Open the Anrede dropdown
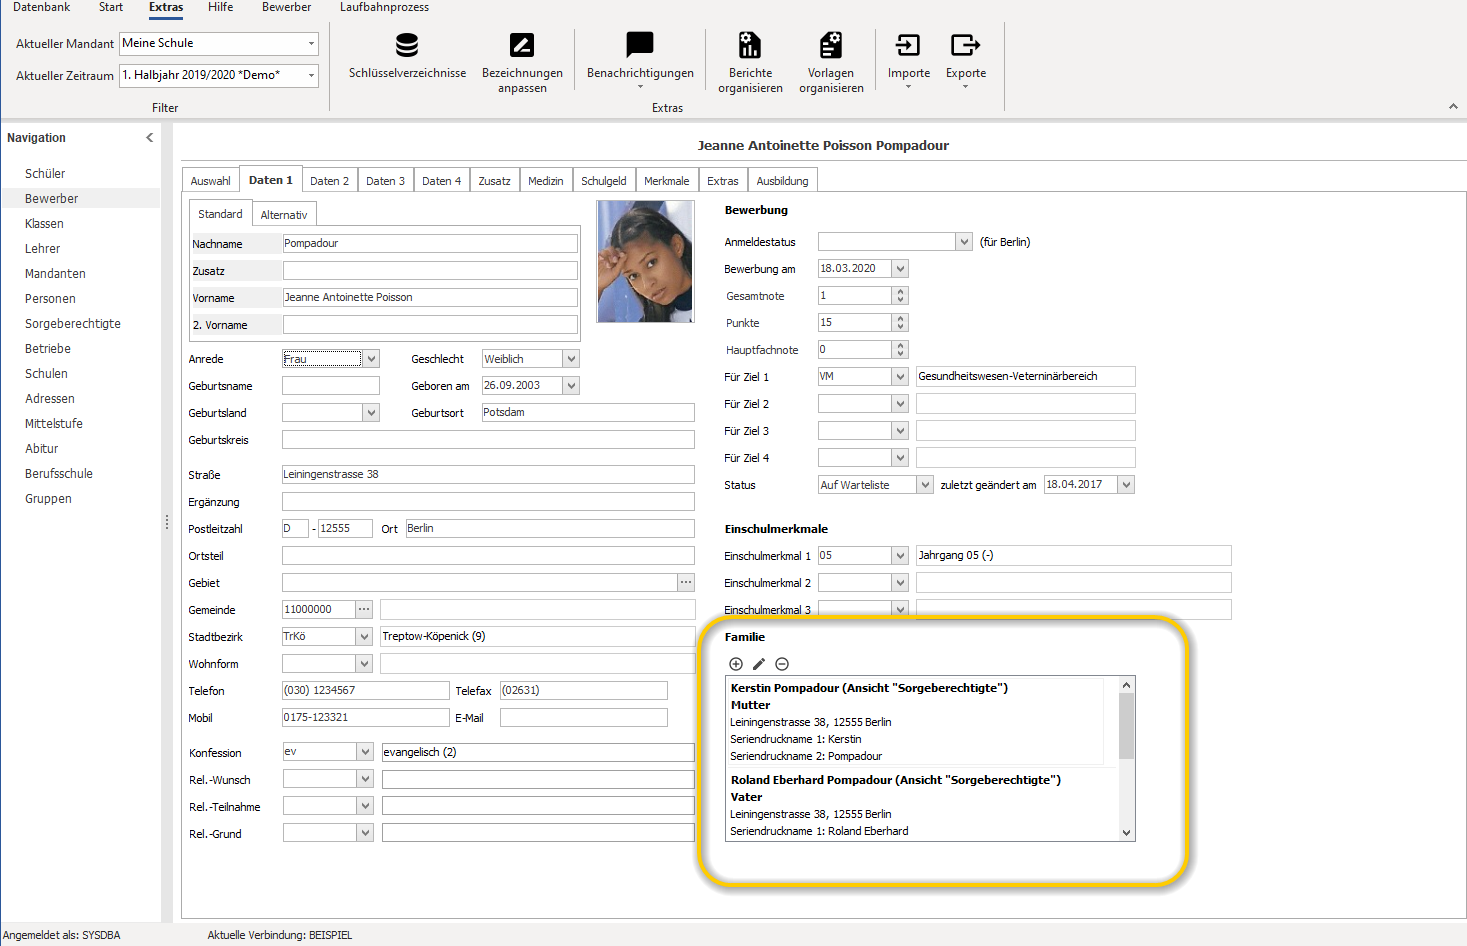 (x=372, y=359)
